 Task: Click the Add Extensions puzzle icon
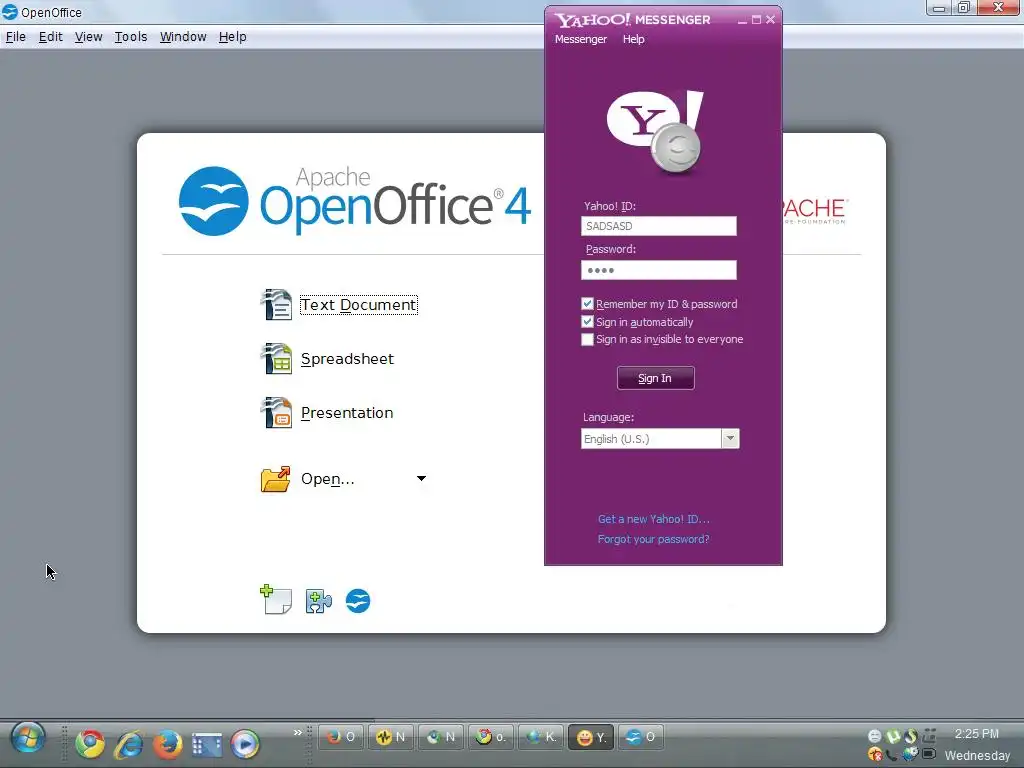pyautogui.click(x=319, y=601)
